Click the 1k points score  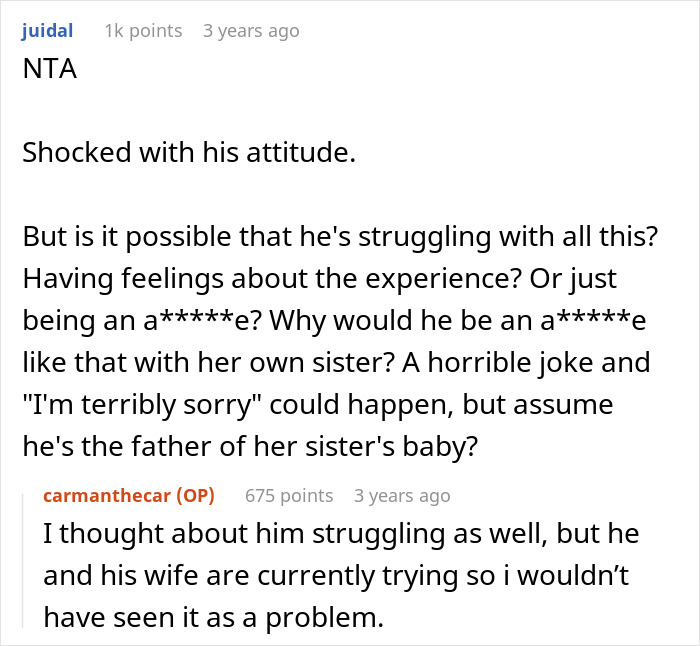click(143, 31)
